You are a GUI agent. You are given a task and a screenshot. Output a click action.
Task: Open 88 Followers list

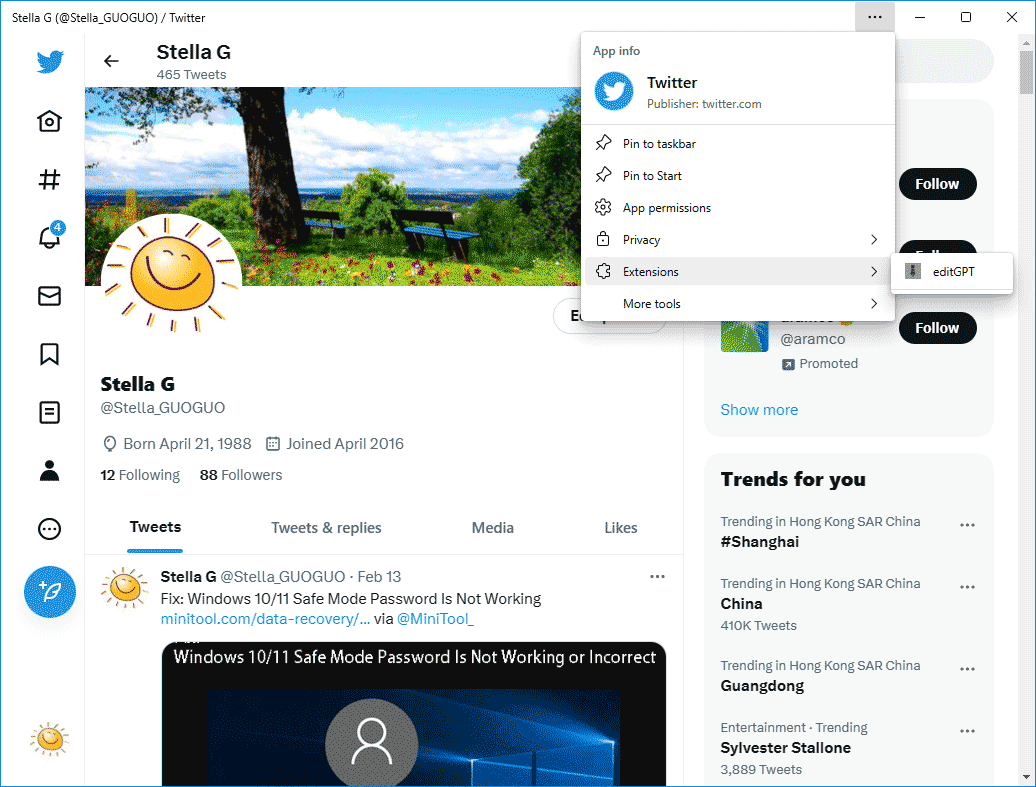pyautogui.click(x=240, y=475)
